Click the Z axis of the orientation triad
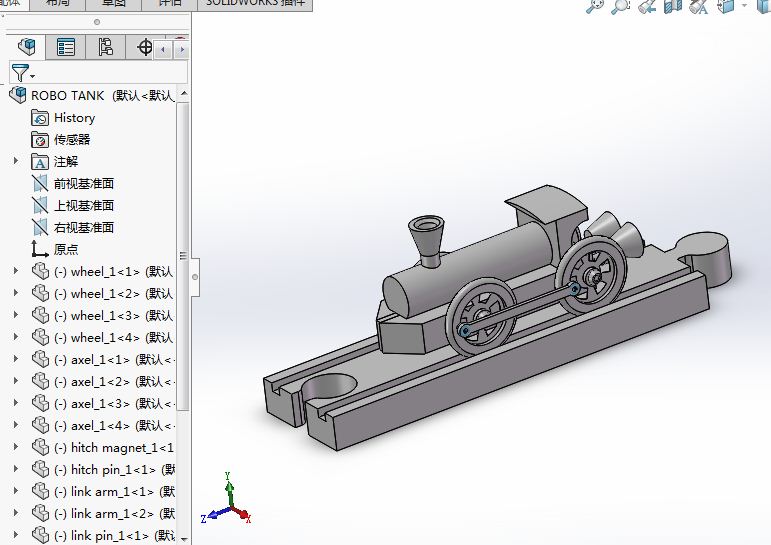771x545 pixels. click(x=214, y=515)
